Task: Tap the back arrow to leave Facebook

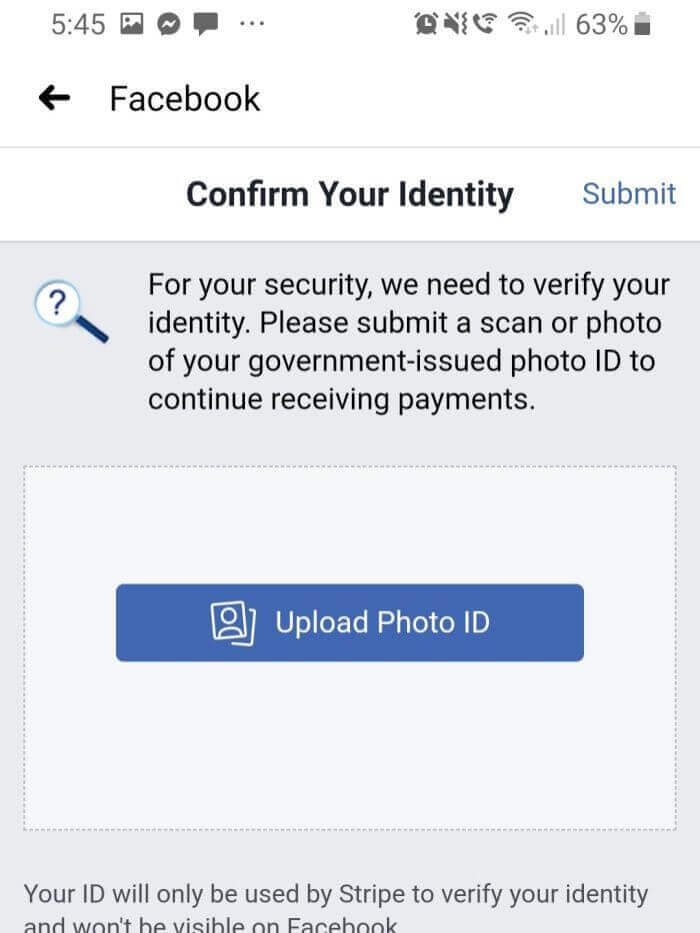Action: (55, 96)
